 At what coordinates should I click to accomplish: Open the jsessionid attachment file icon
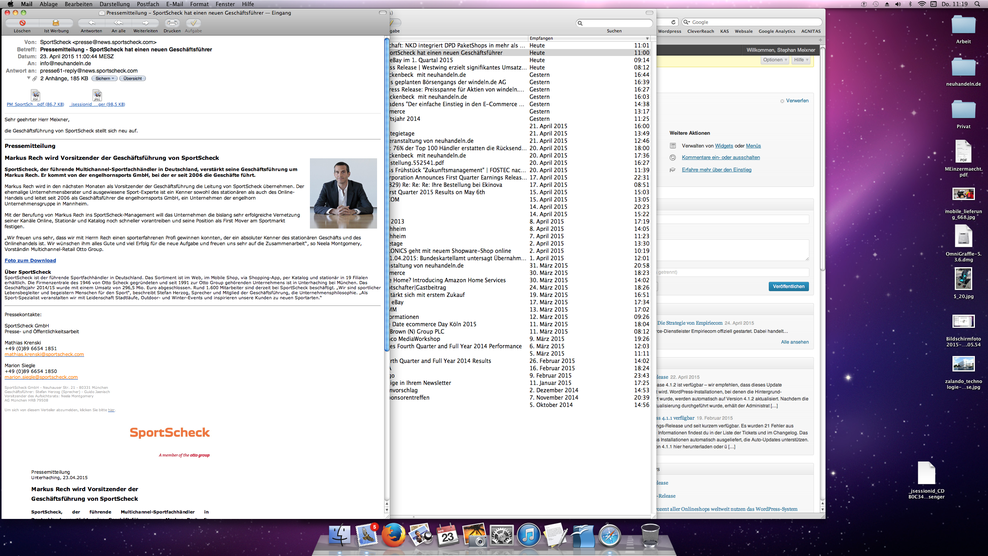point(97,95)
